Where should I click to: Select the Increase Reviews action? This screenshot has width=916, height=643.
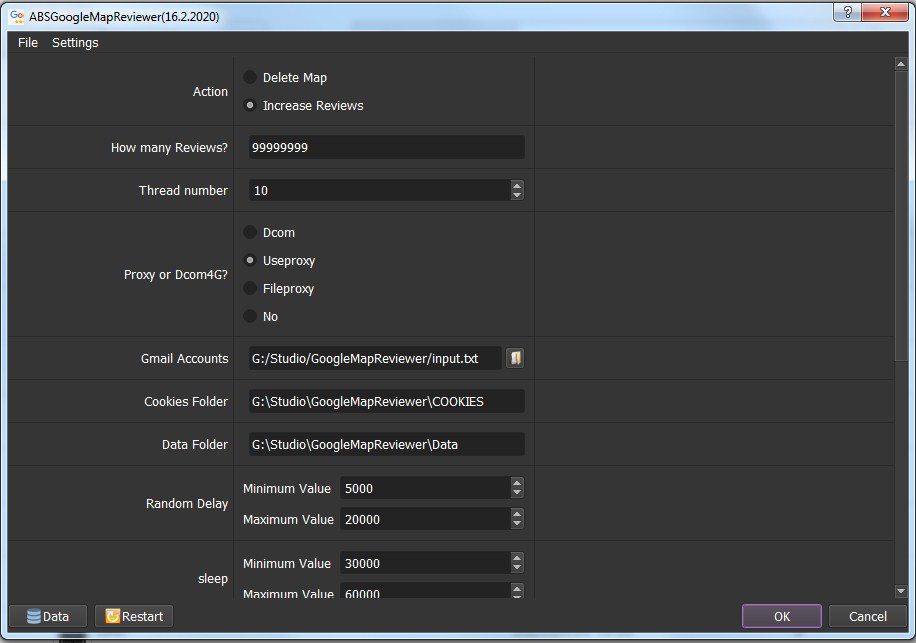(250, 105)
